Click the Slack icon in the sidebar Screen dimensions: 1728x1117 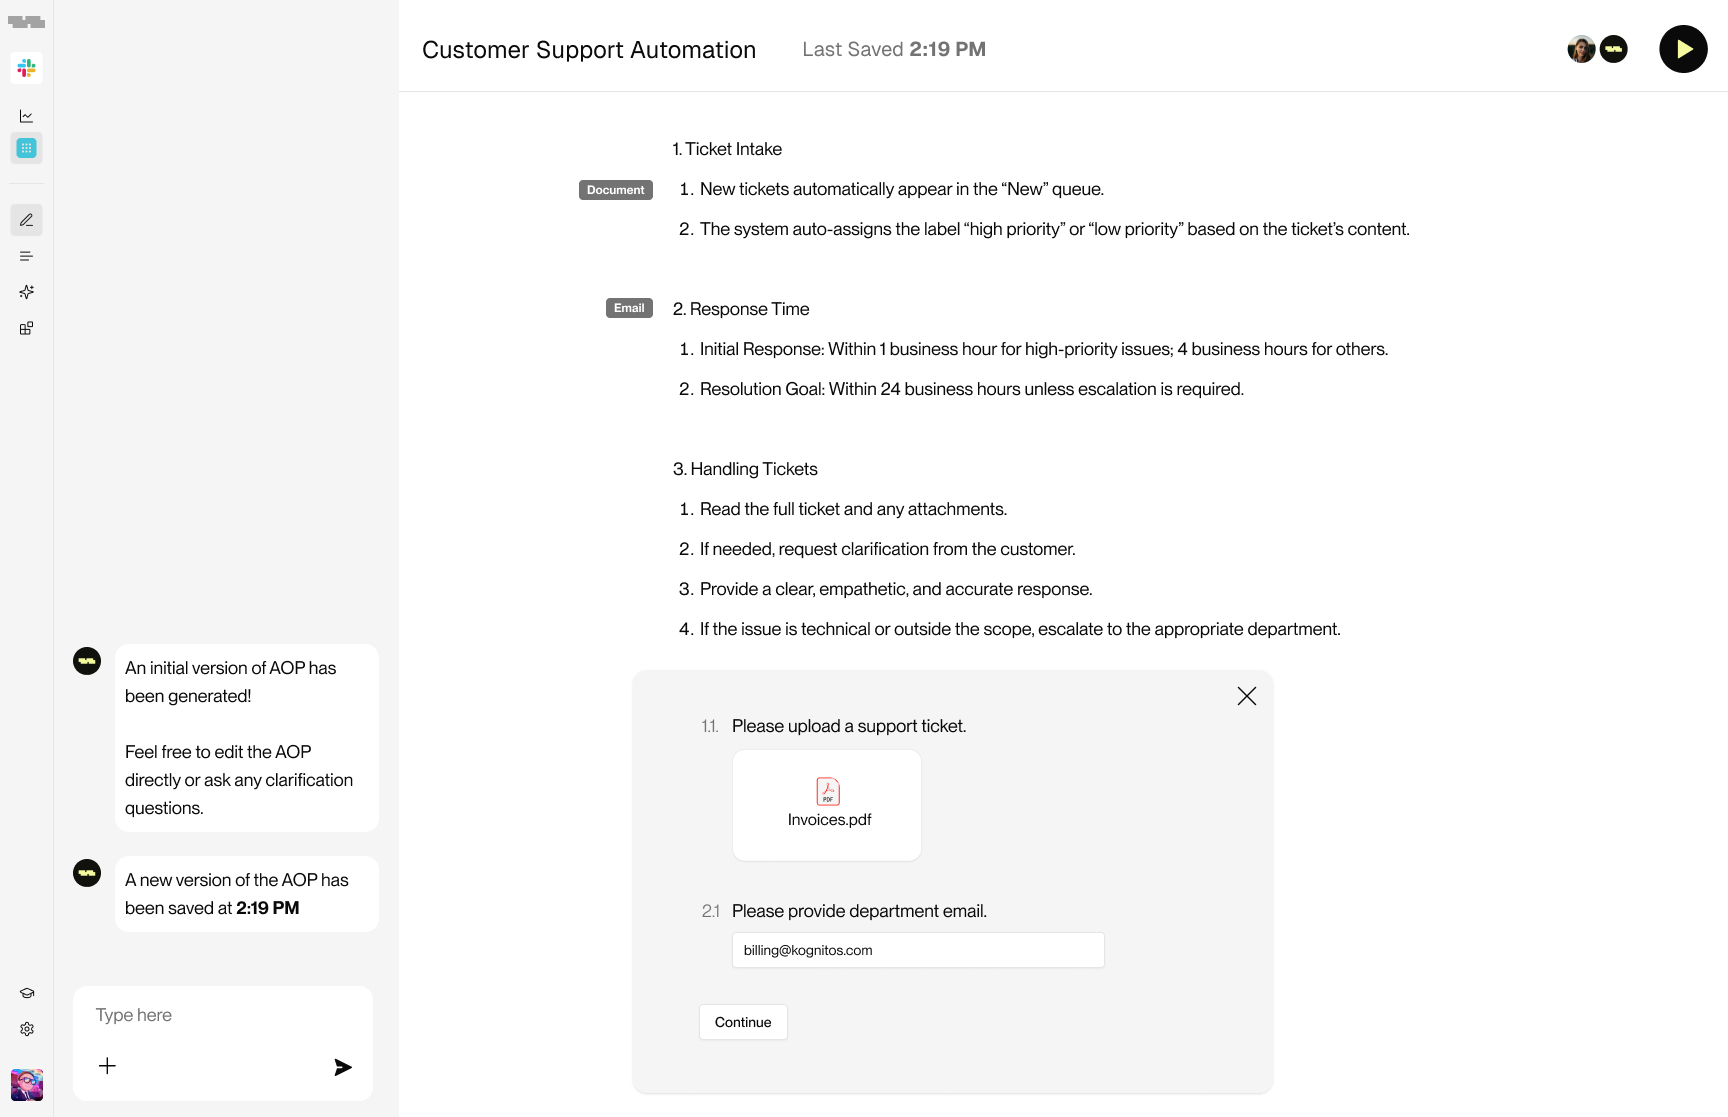coord(27,68)
